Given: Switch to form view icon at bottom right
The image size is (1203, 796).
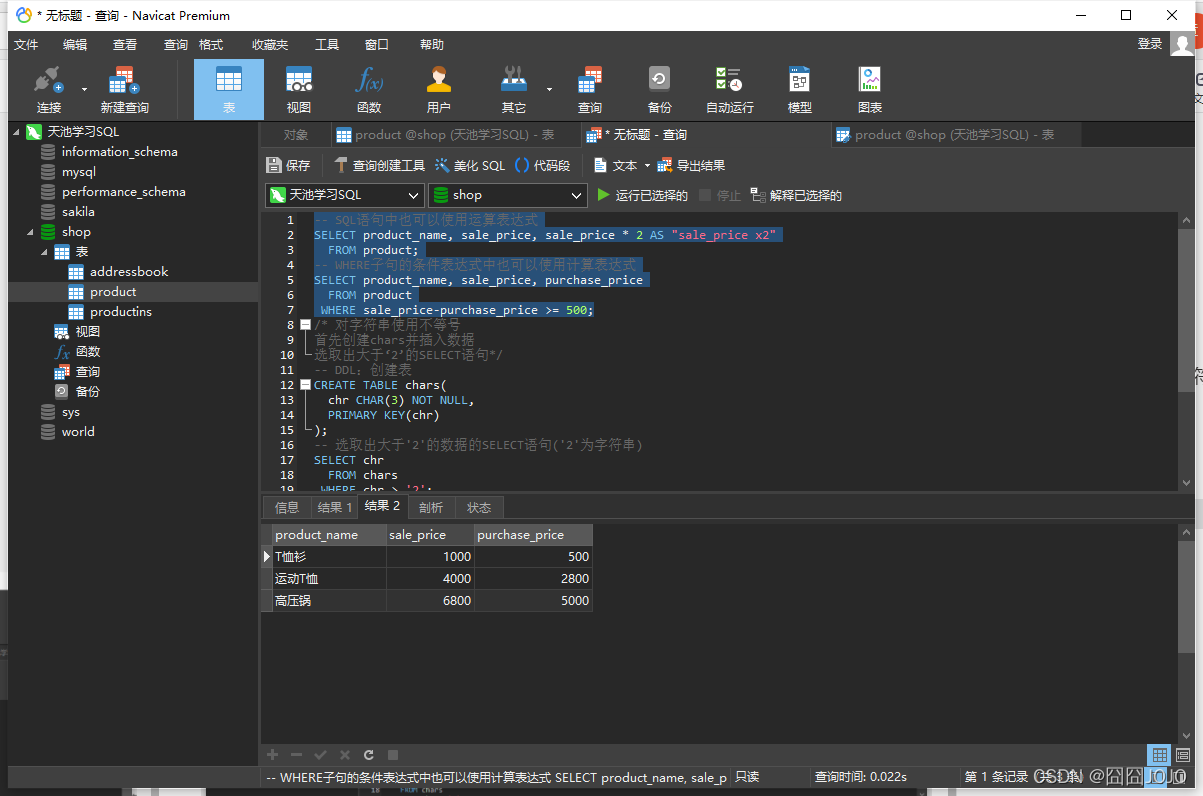Looking at the screenshot, I should (1184, 755).
